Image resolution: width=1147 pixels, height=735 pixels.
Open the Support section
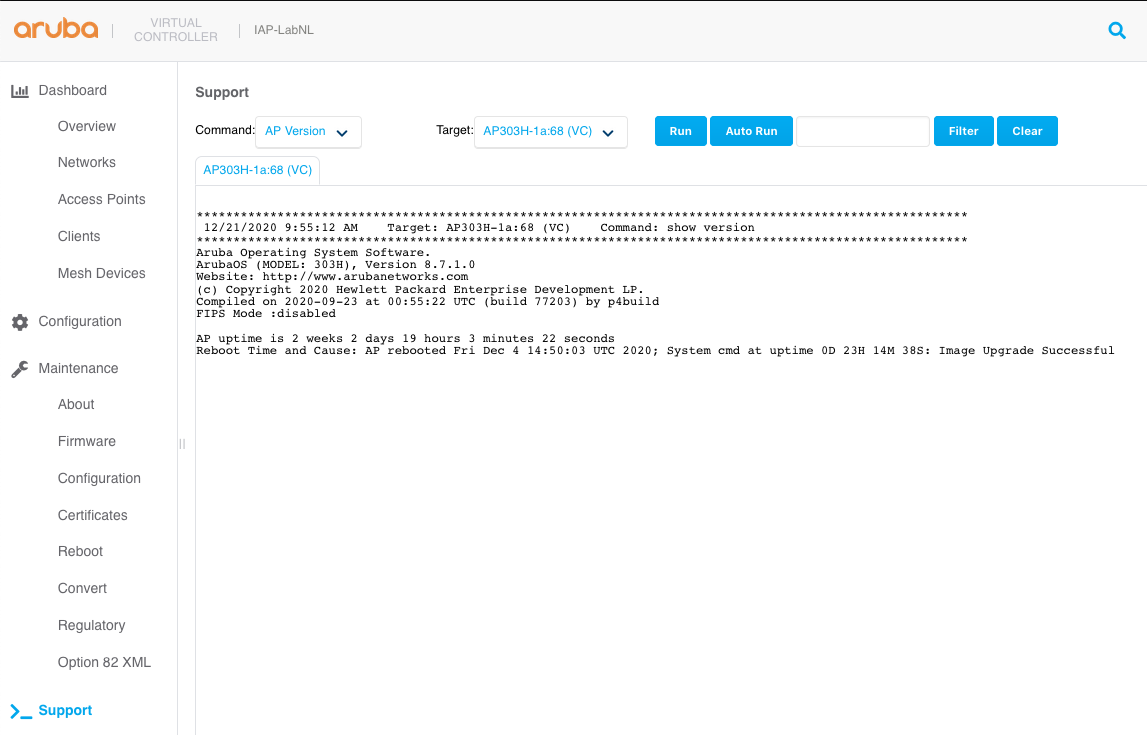pyautogui.click(x=65, y=710)
